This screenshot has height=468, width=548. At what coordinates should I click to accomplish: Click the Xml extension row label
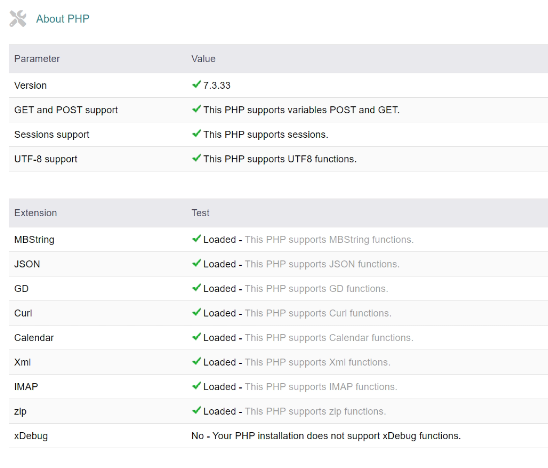point(22,362)
